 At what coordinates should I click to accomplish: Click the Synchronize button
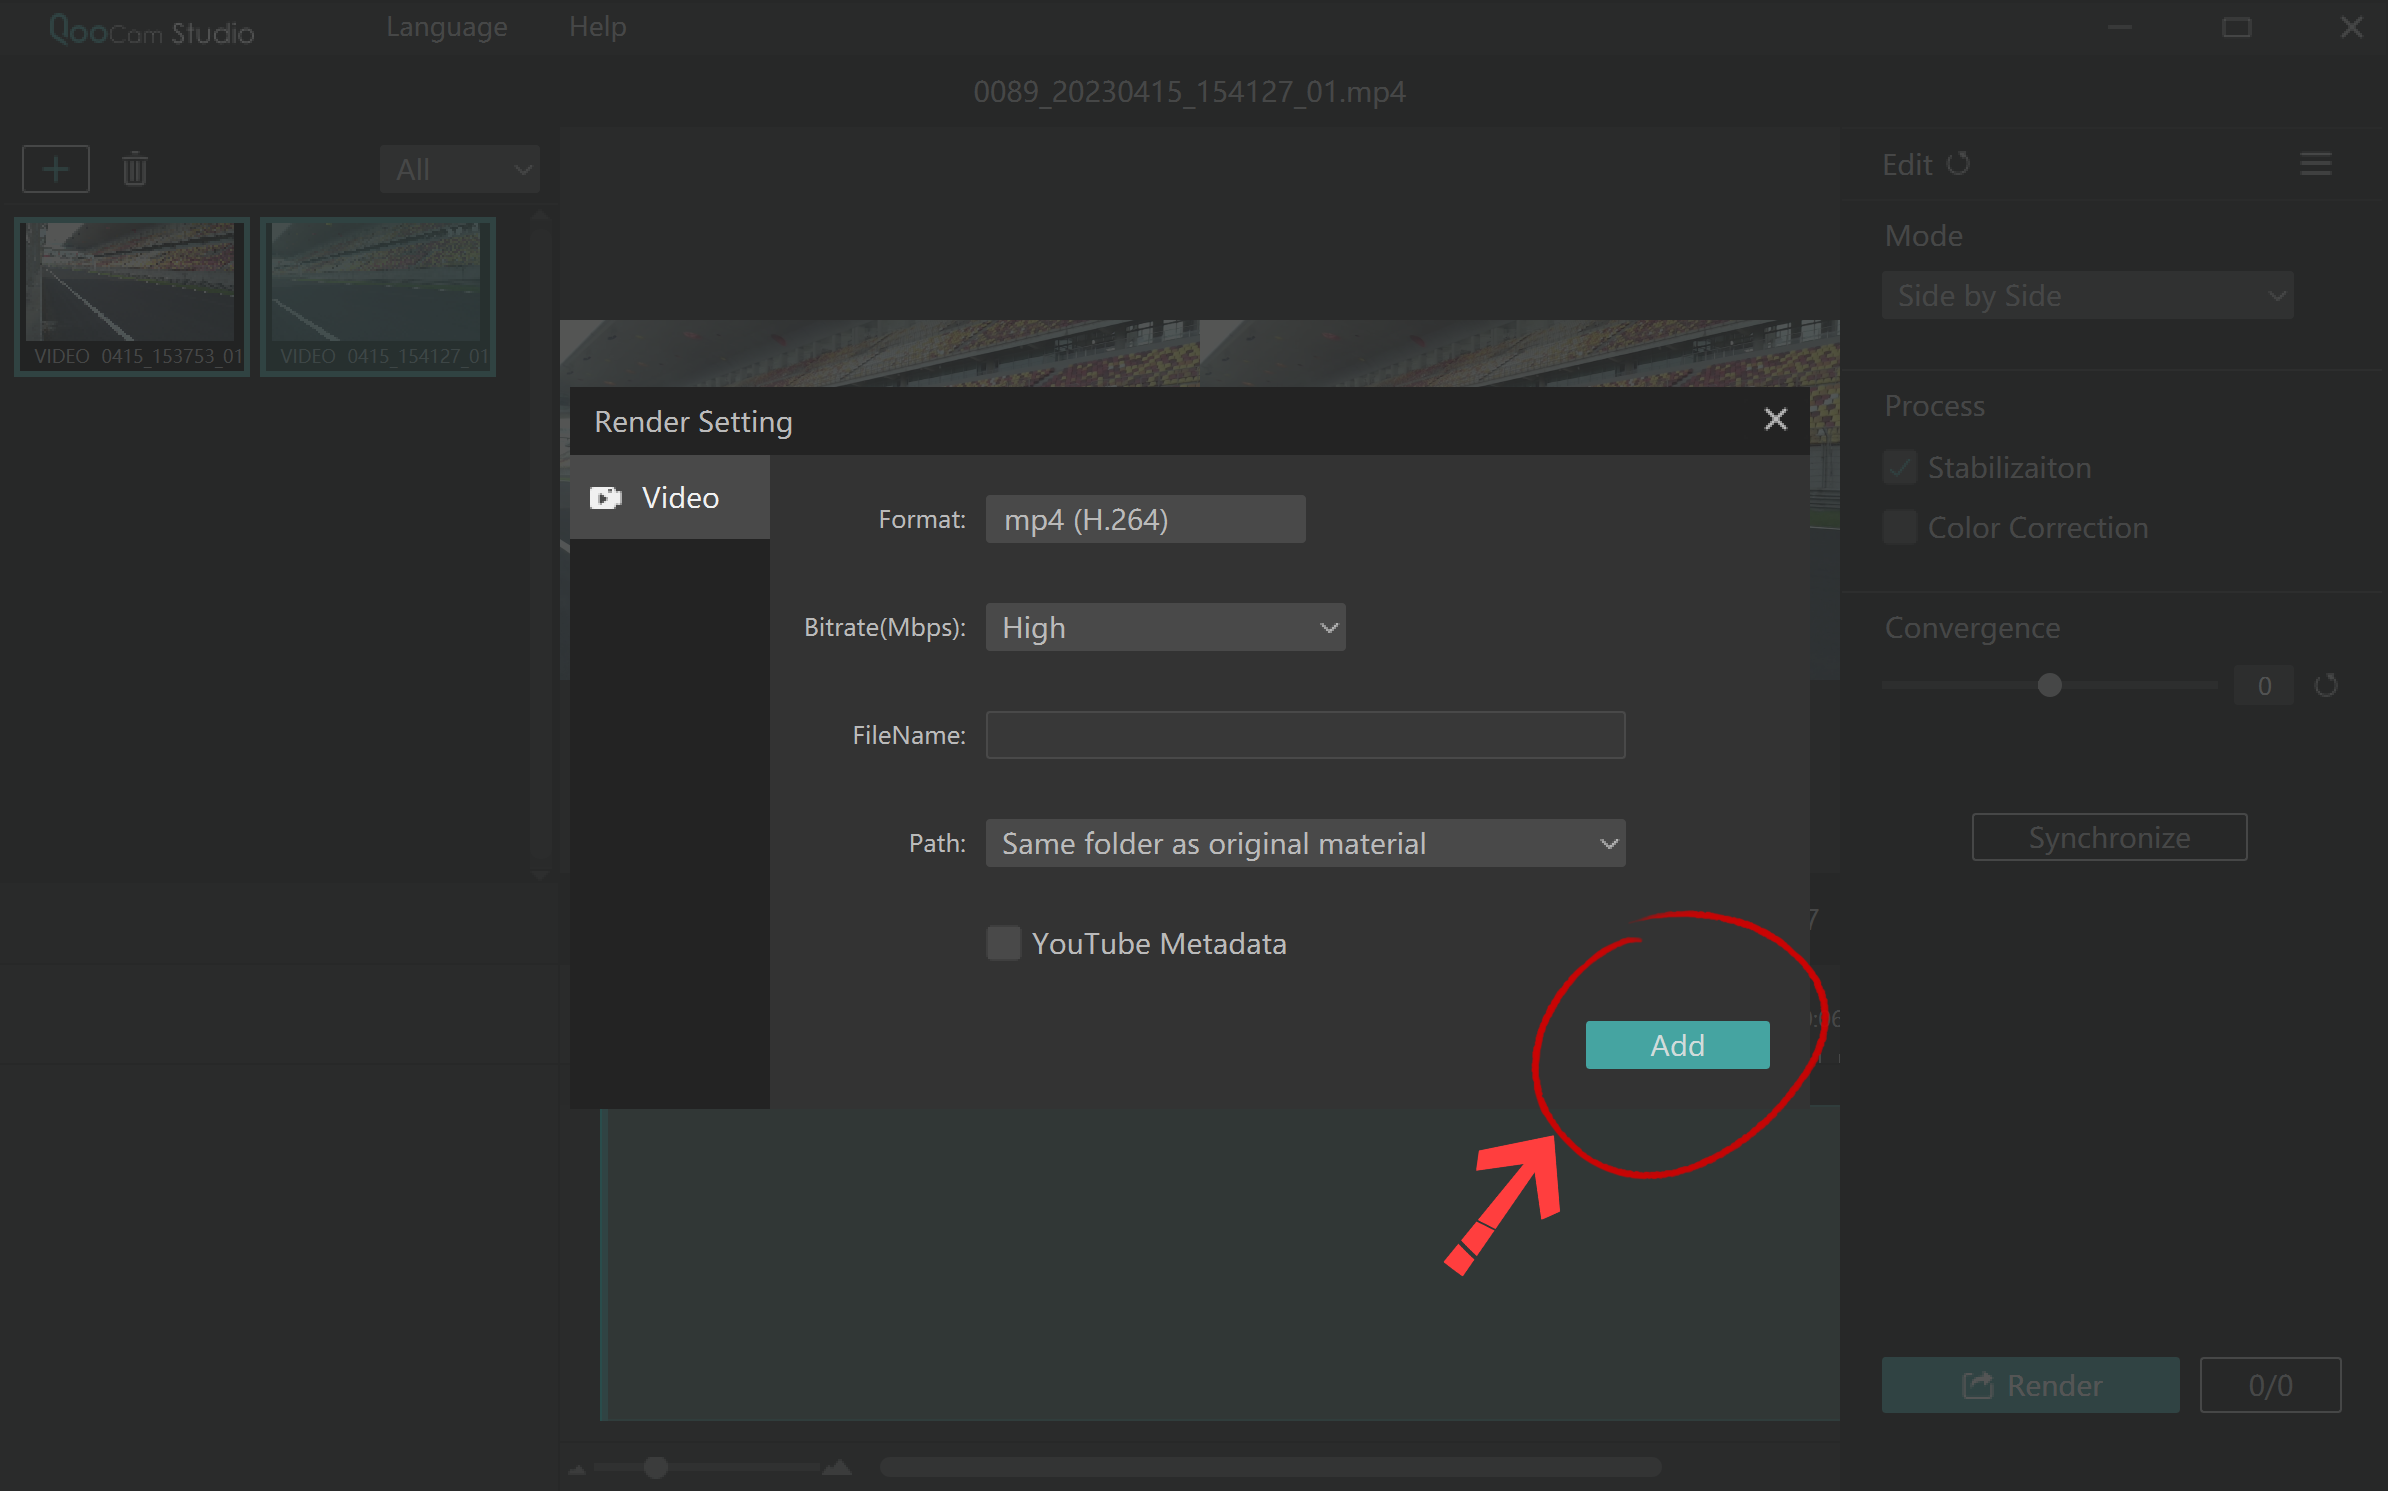coord(2108,837)
